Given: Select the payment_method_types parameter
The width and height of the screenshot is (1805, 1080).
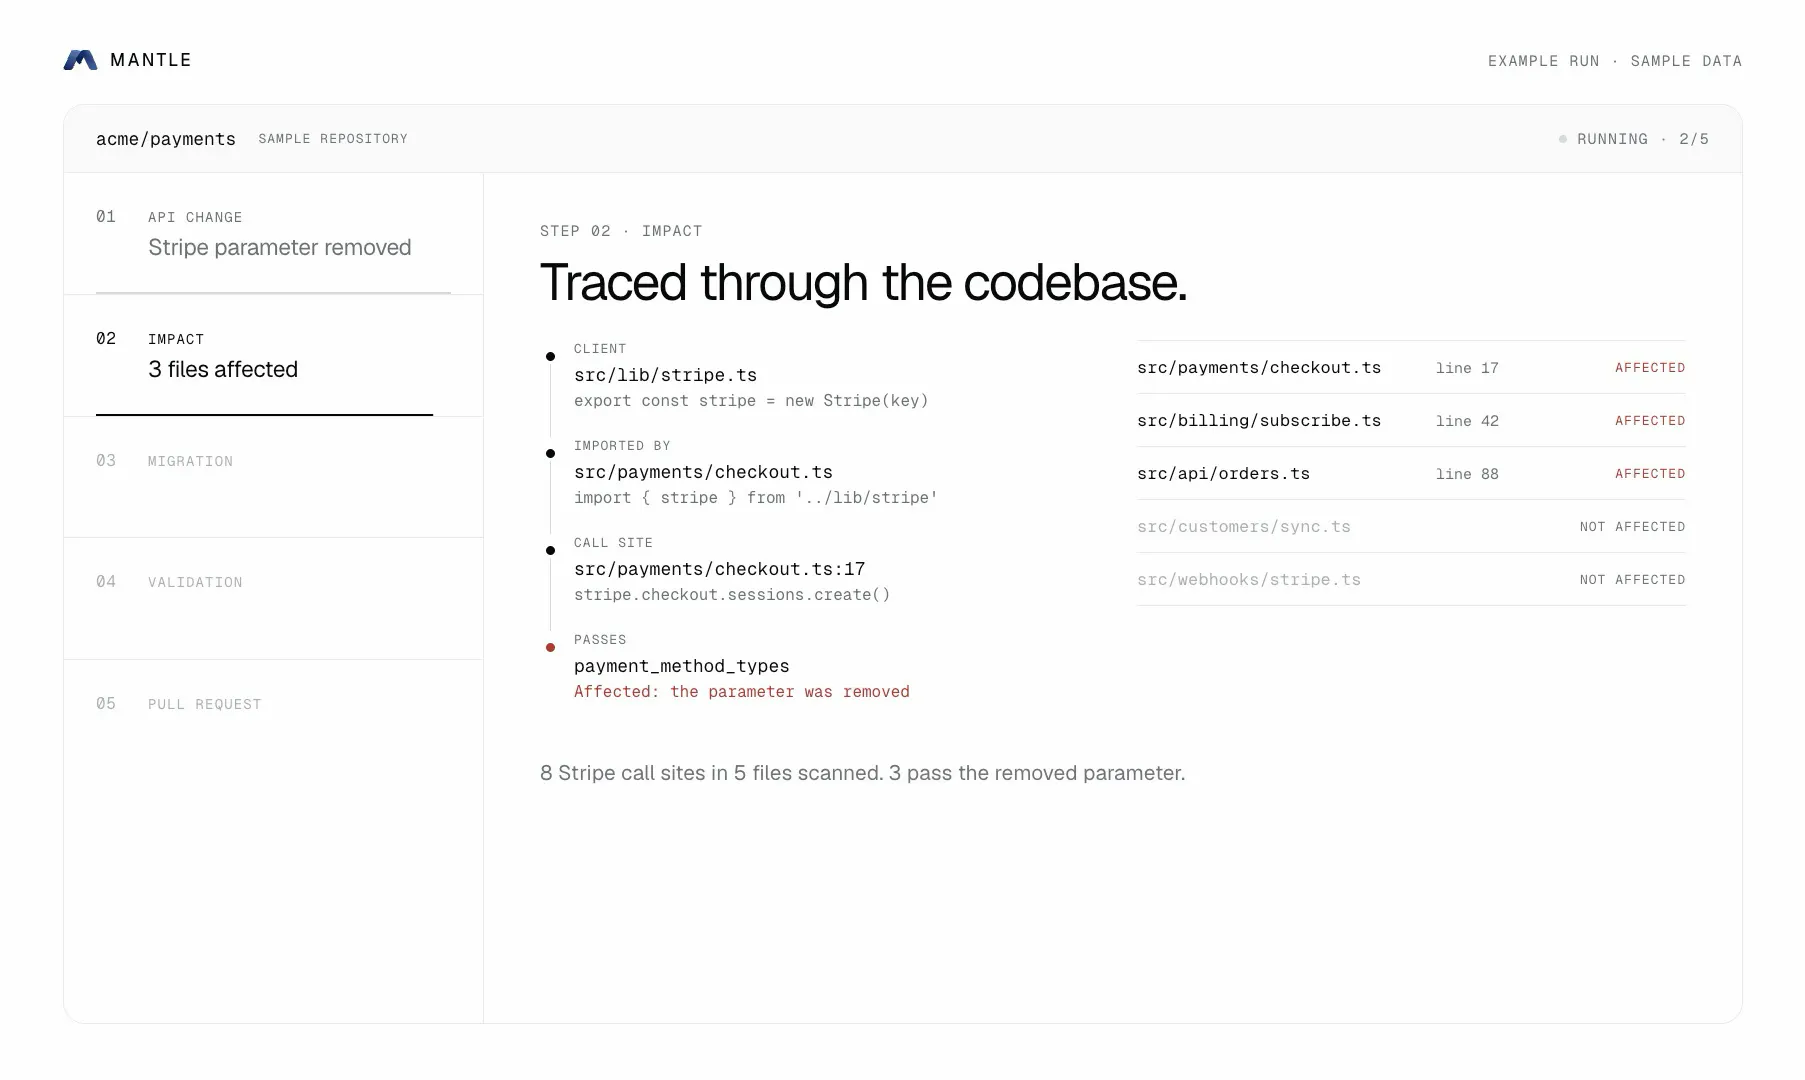Looking at the screenshot, I should [x=681, y=666].
